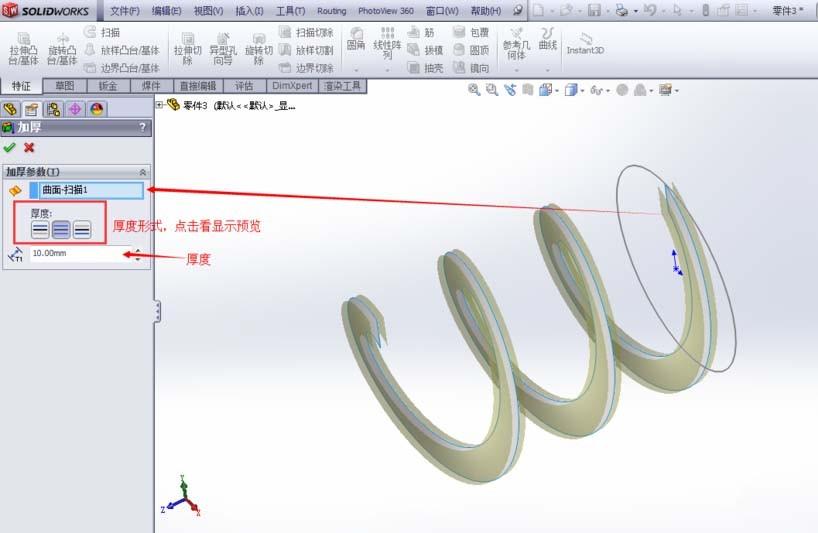Image resolution: width=818 pixels, height=533 pixels.
Task: Click the thickness value spinner arrows
Action: tap(137, 254)
